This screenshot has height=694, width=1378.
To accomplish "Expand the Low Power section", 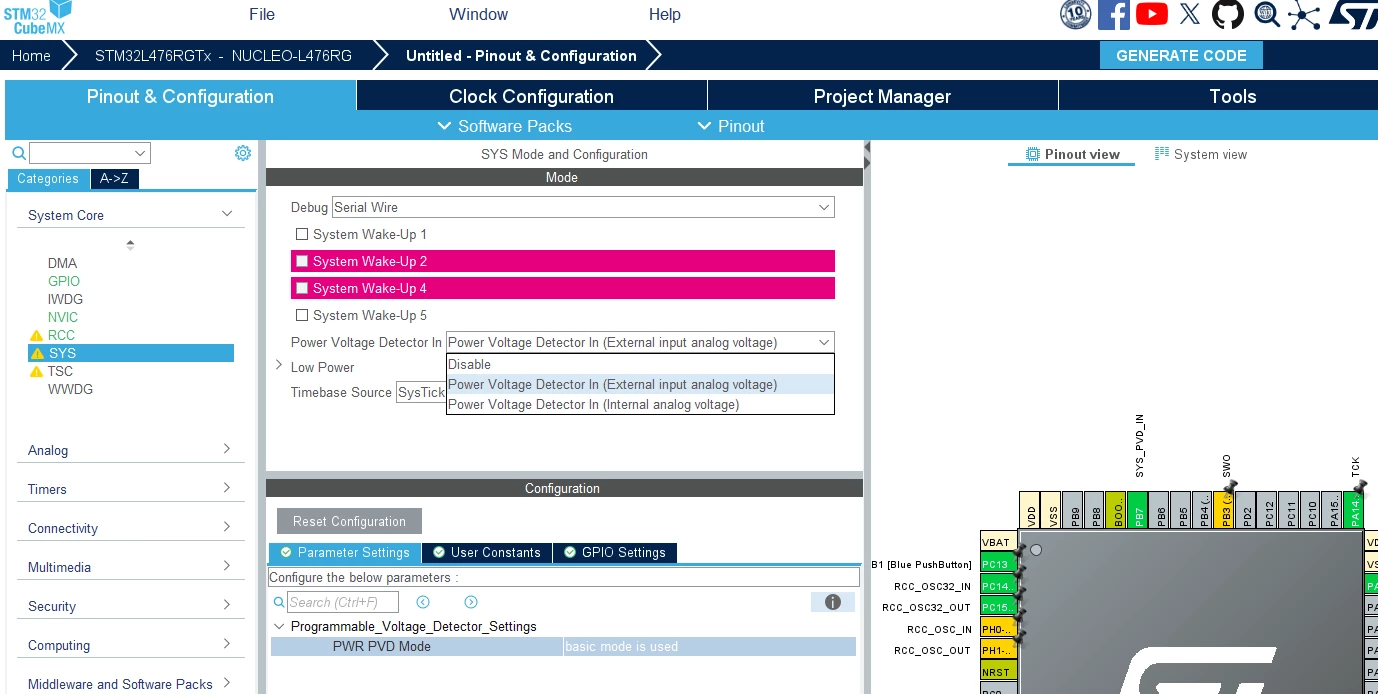I will click(x=279, y=366).
